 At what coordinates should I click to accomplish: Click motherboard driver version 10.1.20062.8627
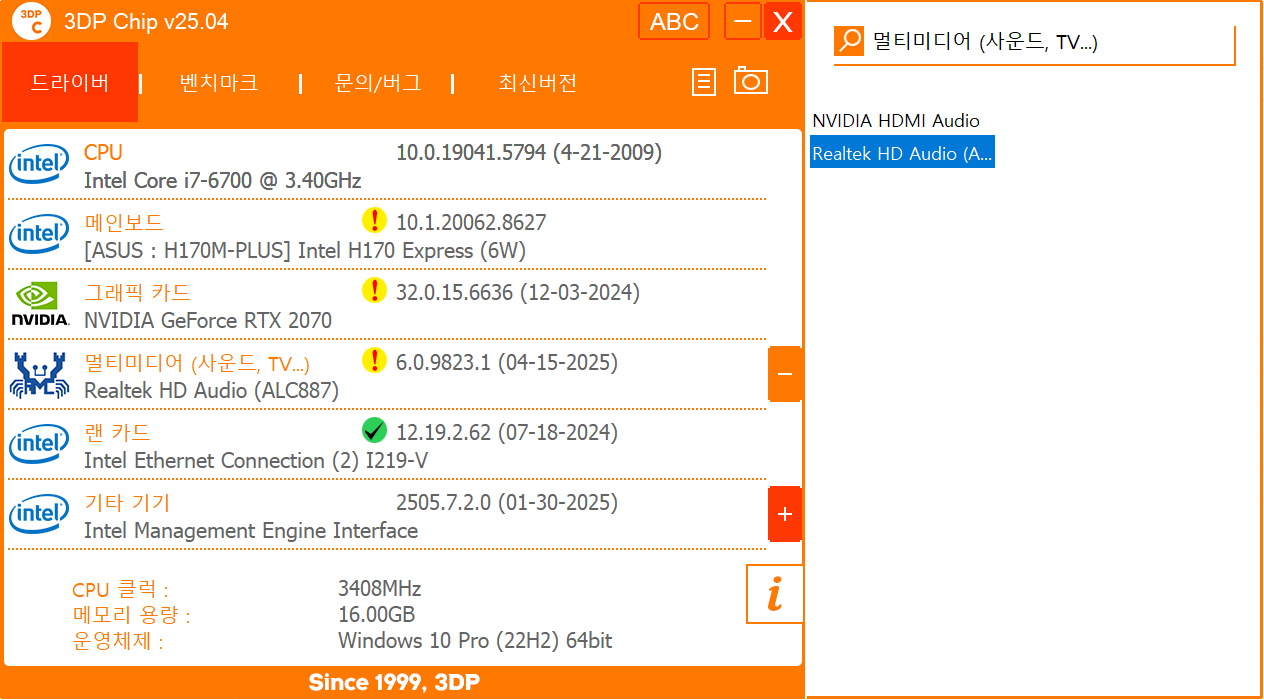point(471,222)
